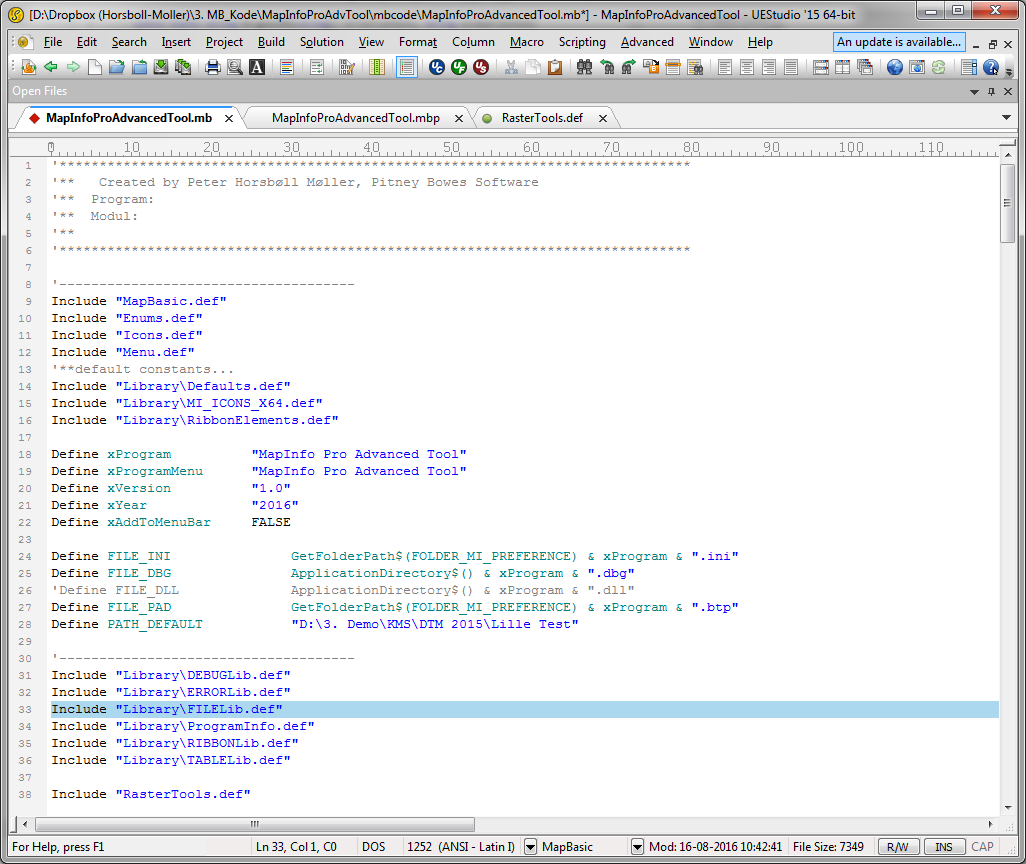Click the vertical scrollbar thumb
The image size is (1026, 864).
click(x=1007, y=203)
